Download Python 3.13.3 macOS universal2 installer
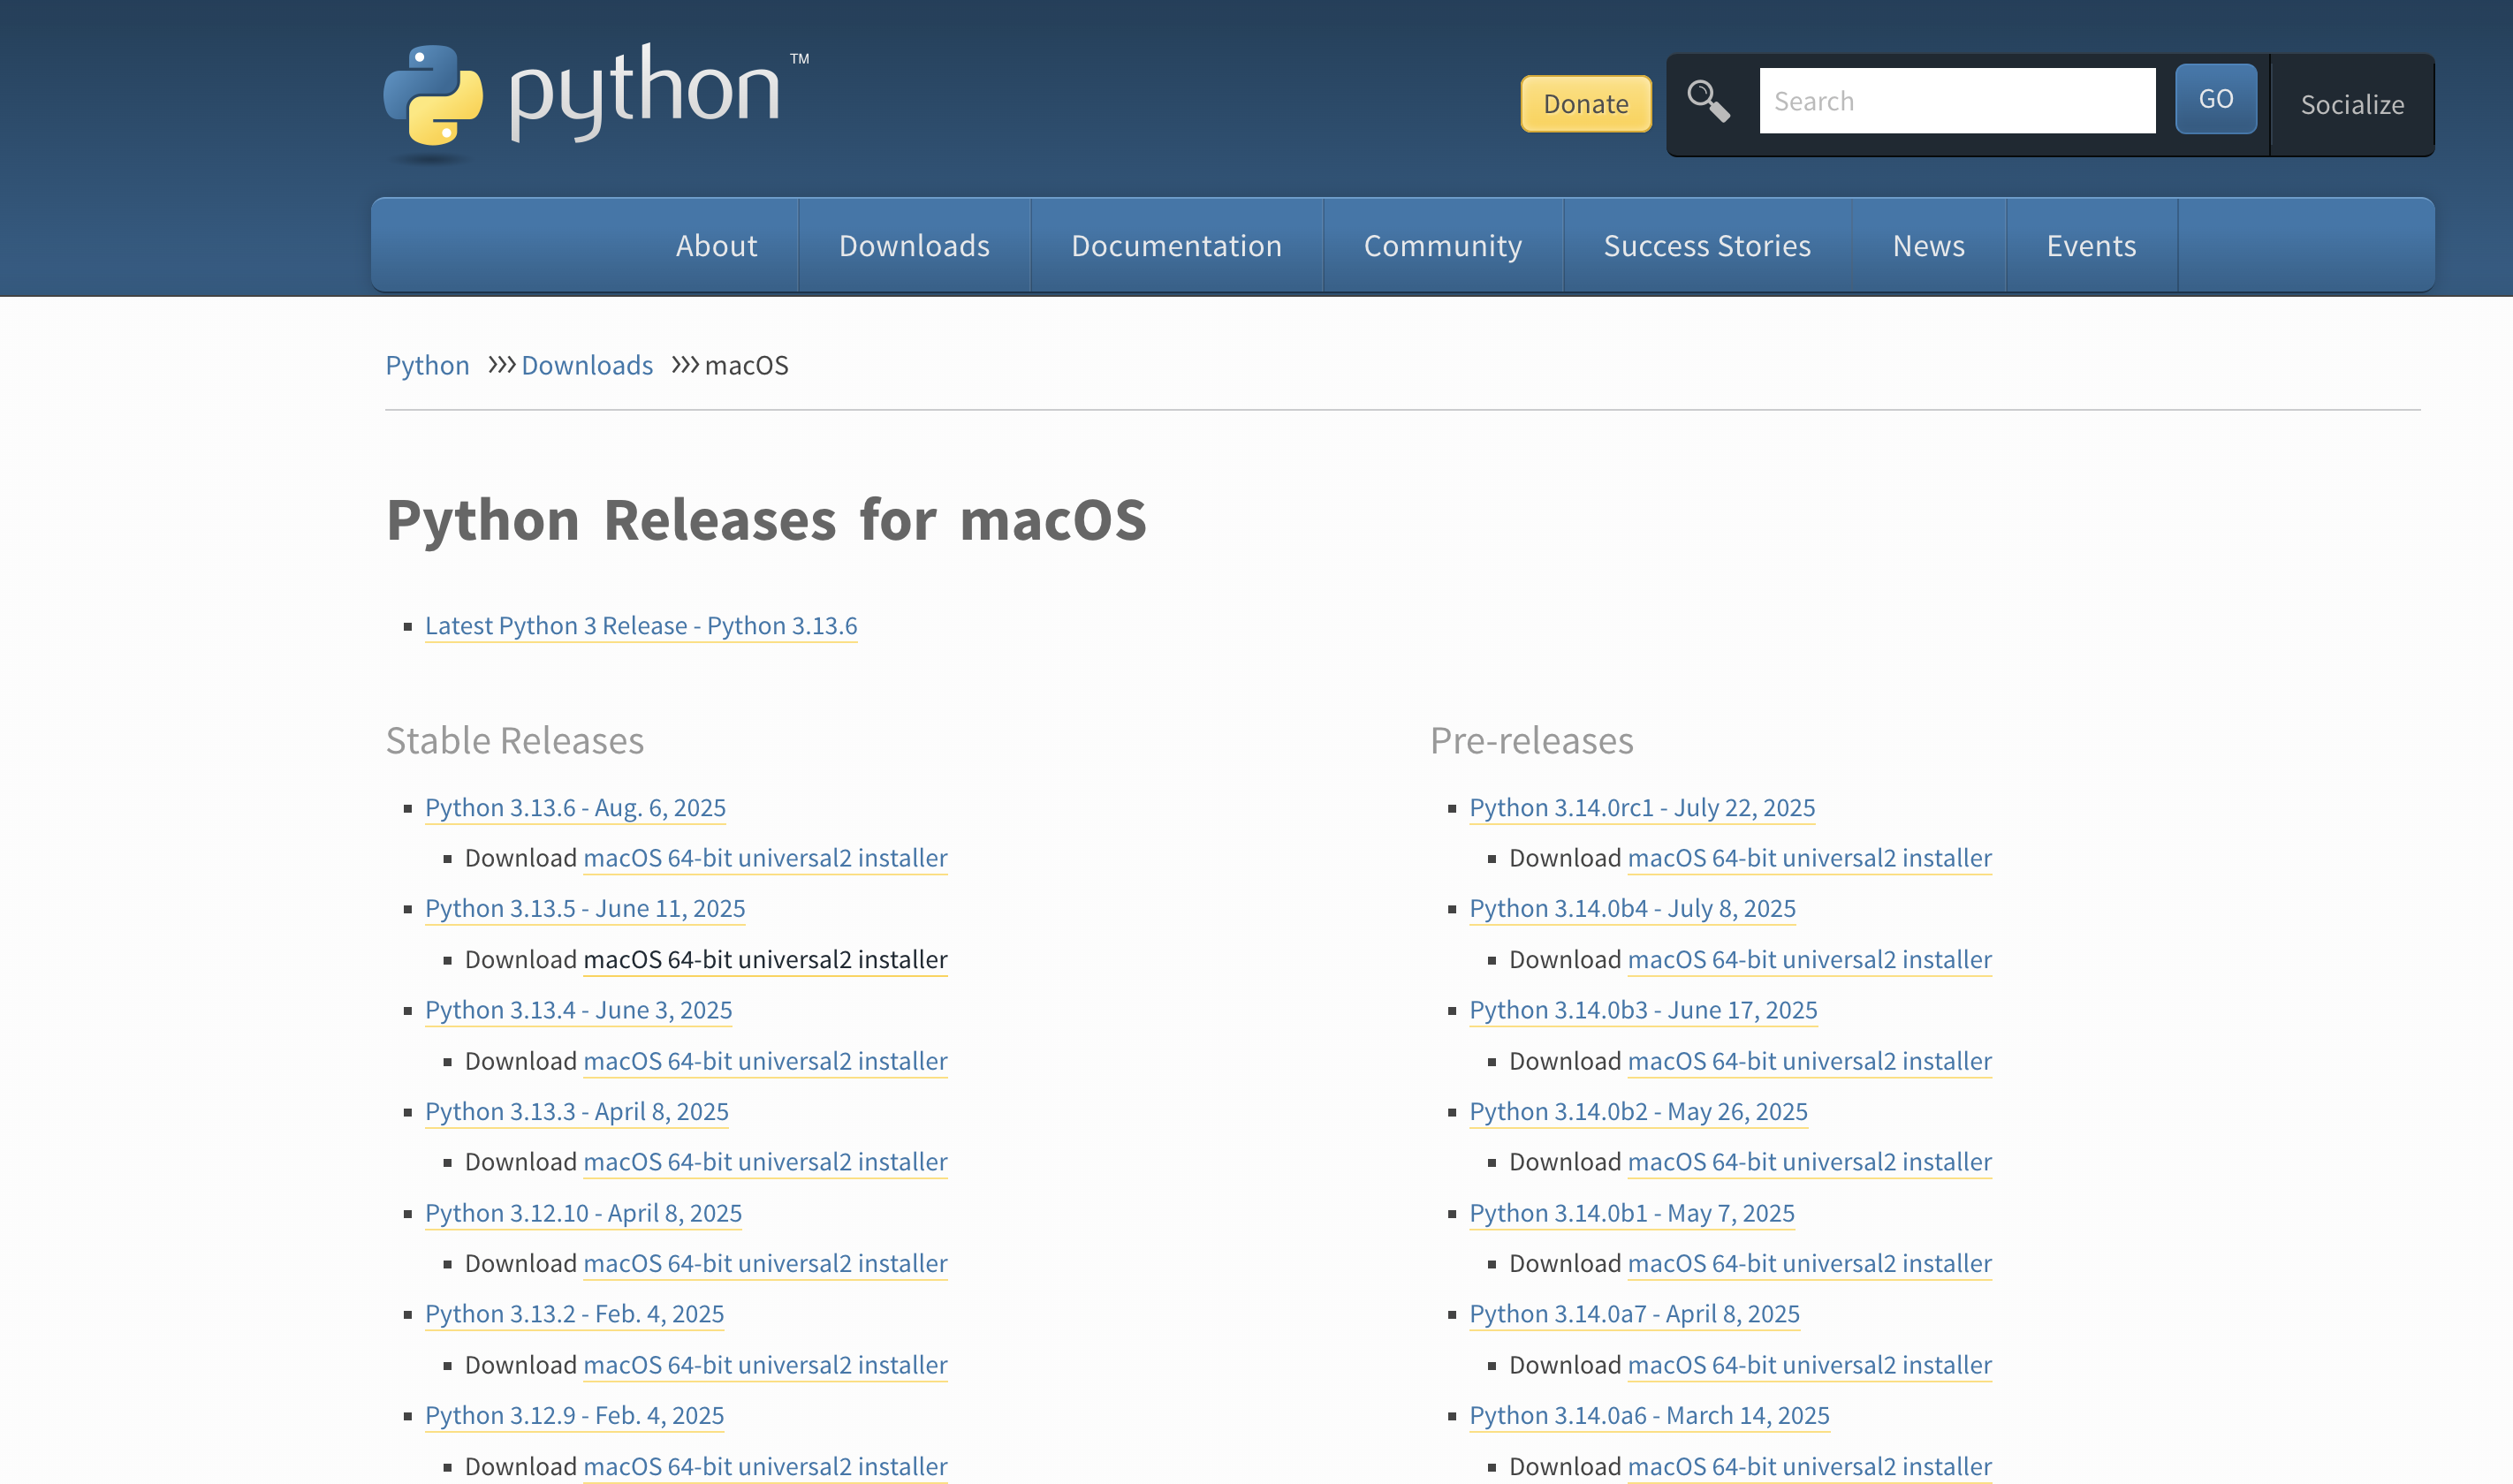 [x=765, y=1162]
